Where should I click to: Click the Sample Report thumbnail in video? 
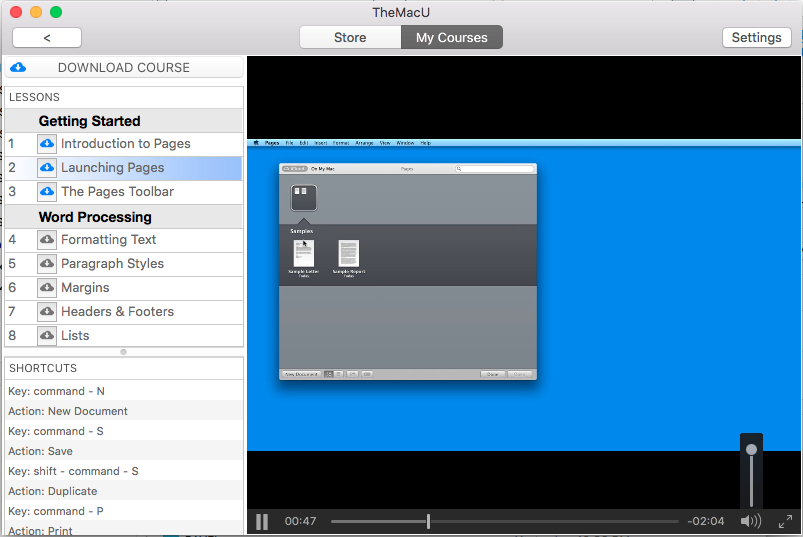(349, 253)
